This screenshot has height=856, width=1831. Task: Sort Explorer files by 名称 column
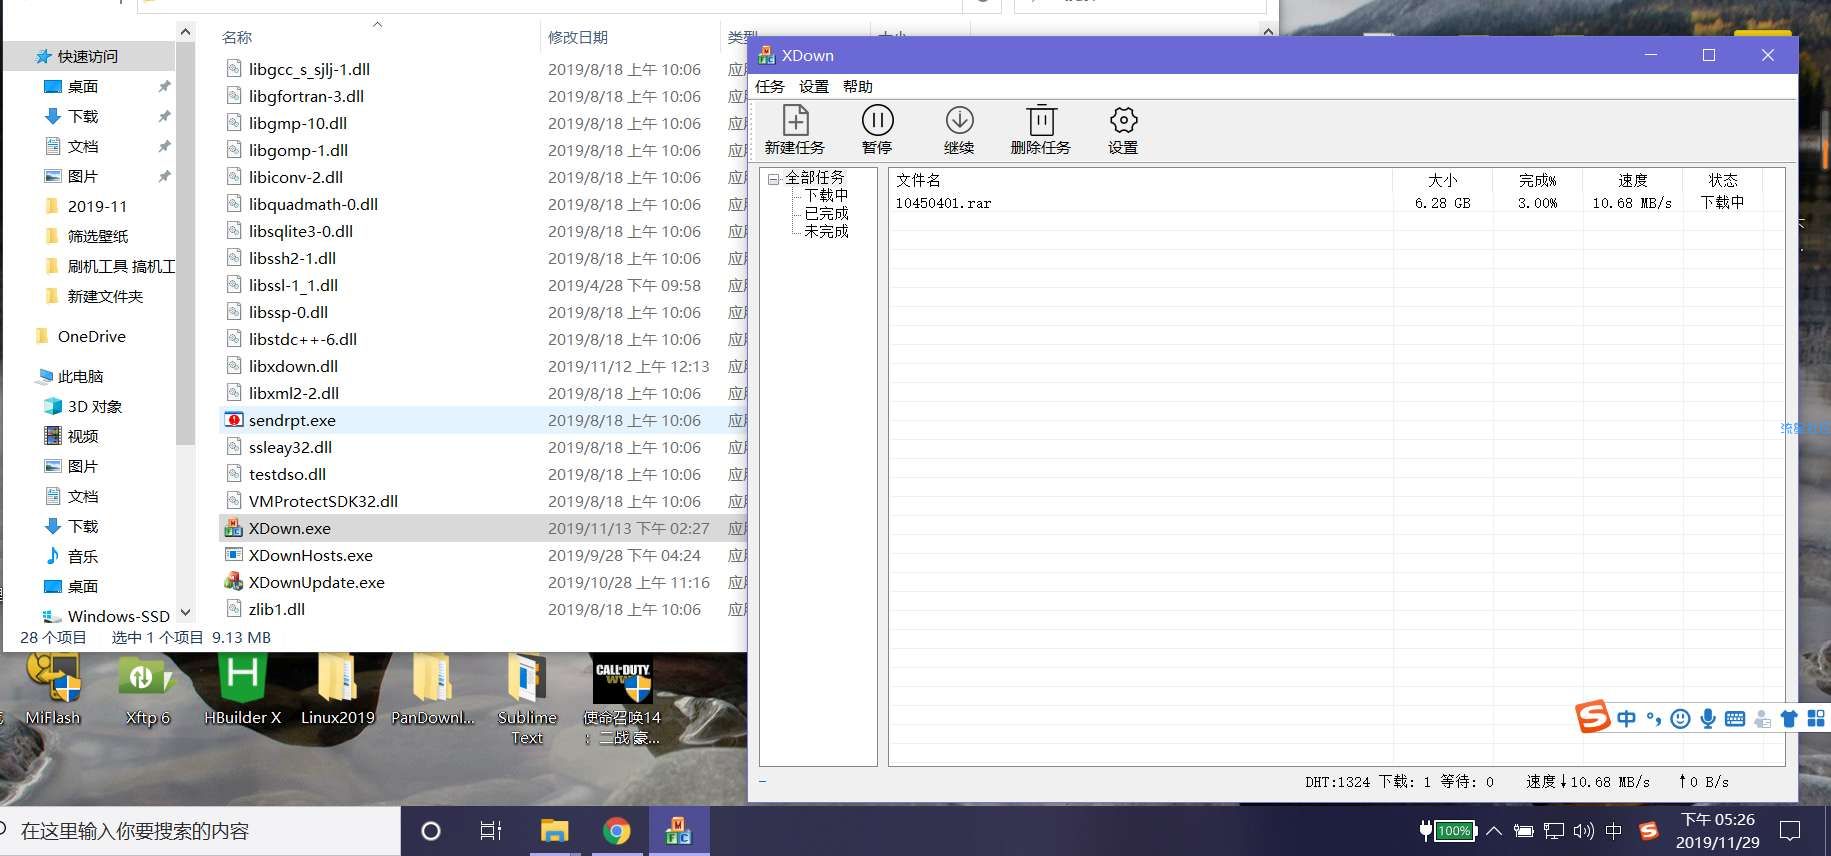click(x=237, y=37)
